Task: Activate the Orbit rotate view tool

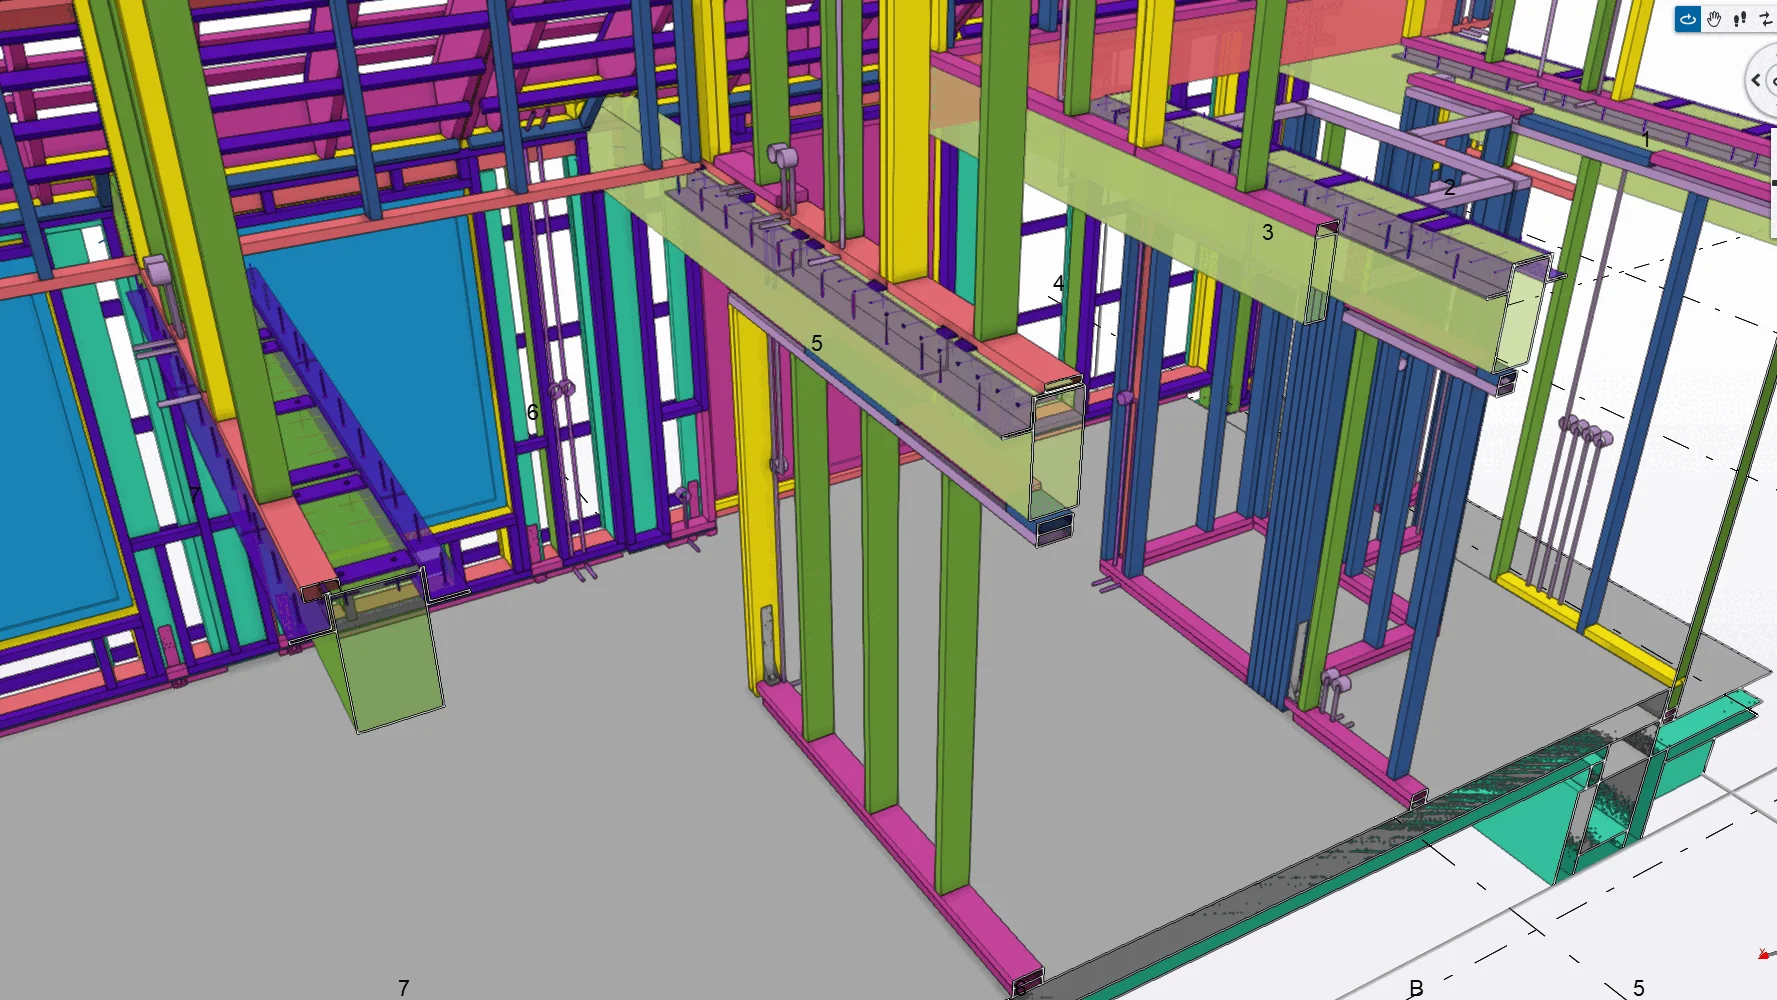Action: click(1688, 19)
